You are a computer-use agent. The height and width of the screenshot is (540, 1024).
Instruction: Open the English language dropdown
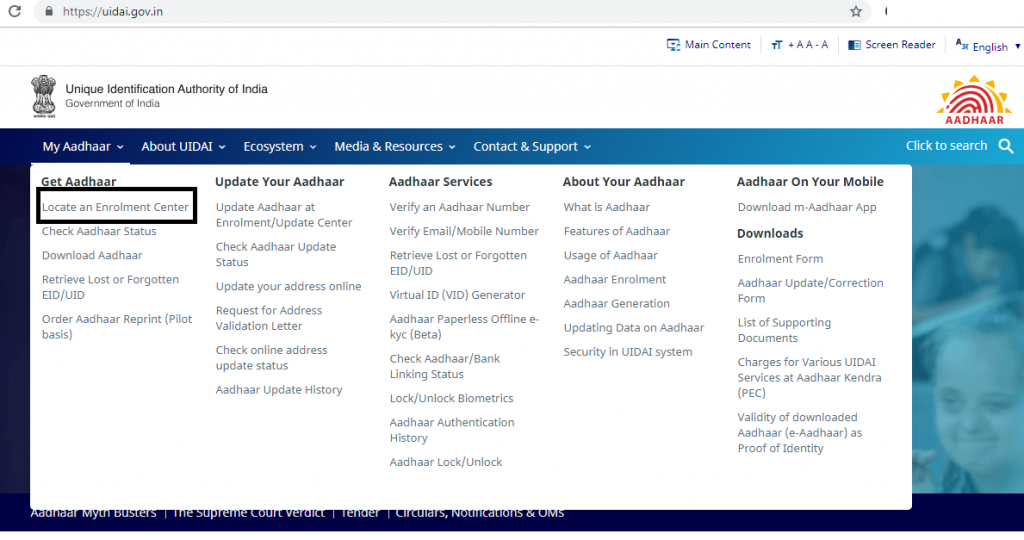click(988, 46)
